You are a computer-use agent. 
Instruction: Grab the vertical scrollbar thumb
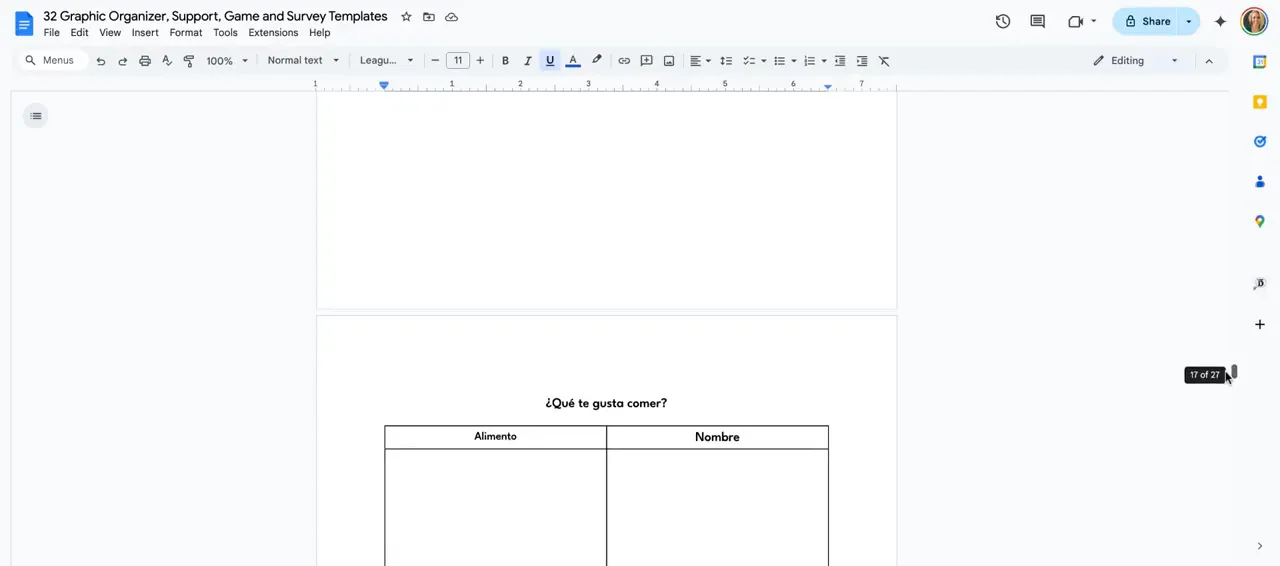point(1235,372)
